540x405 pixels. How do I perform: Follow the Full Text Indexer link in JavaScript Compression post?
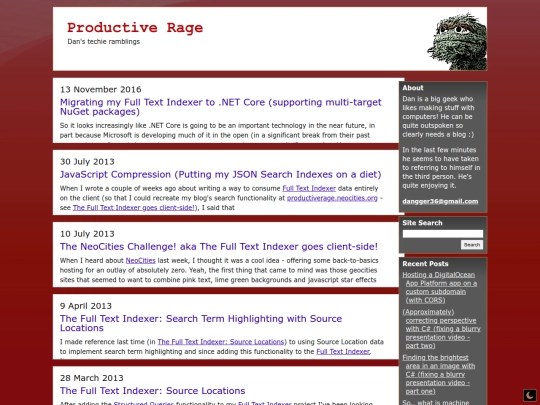pos(309,188)
